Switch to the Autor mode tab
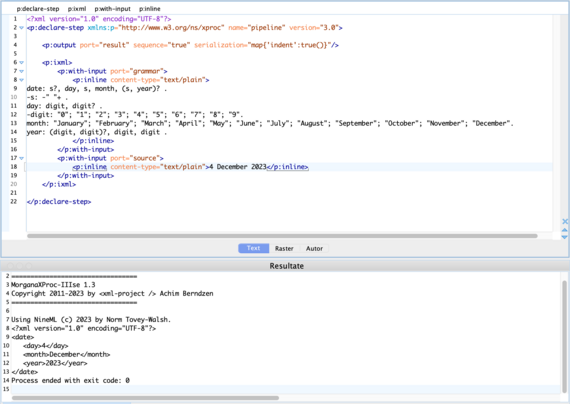This screenshot has height=404, width=570. 314,248
